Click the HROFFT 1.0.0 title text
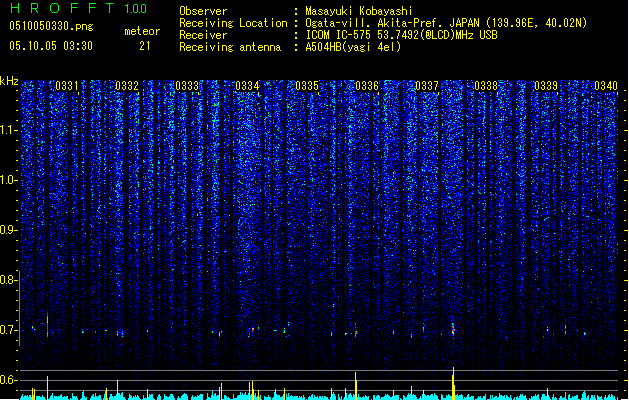 (x=79, y=8)
